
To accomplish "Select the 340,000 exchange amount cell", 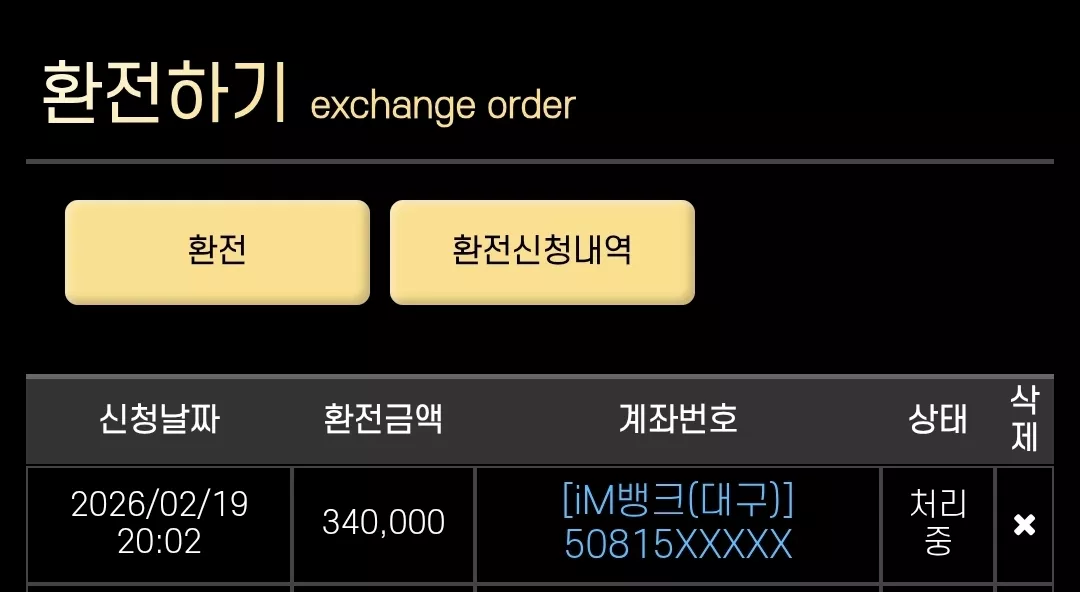I will pos(384,522).
